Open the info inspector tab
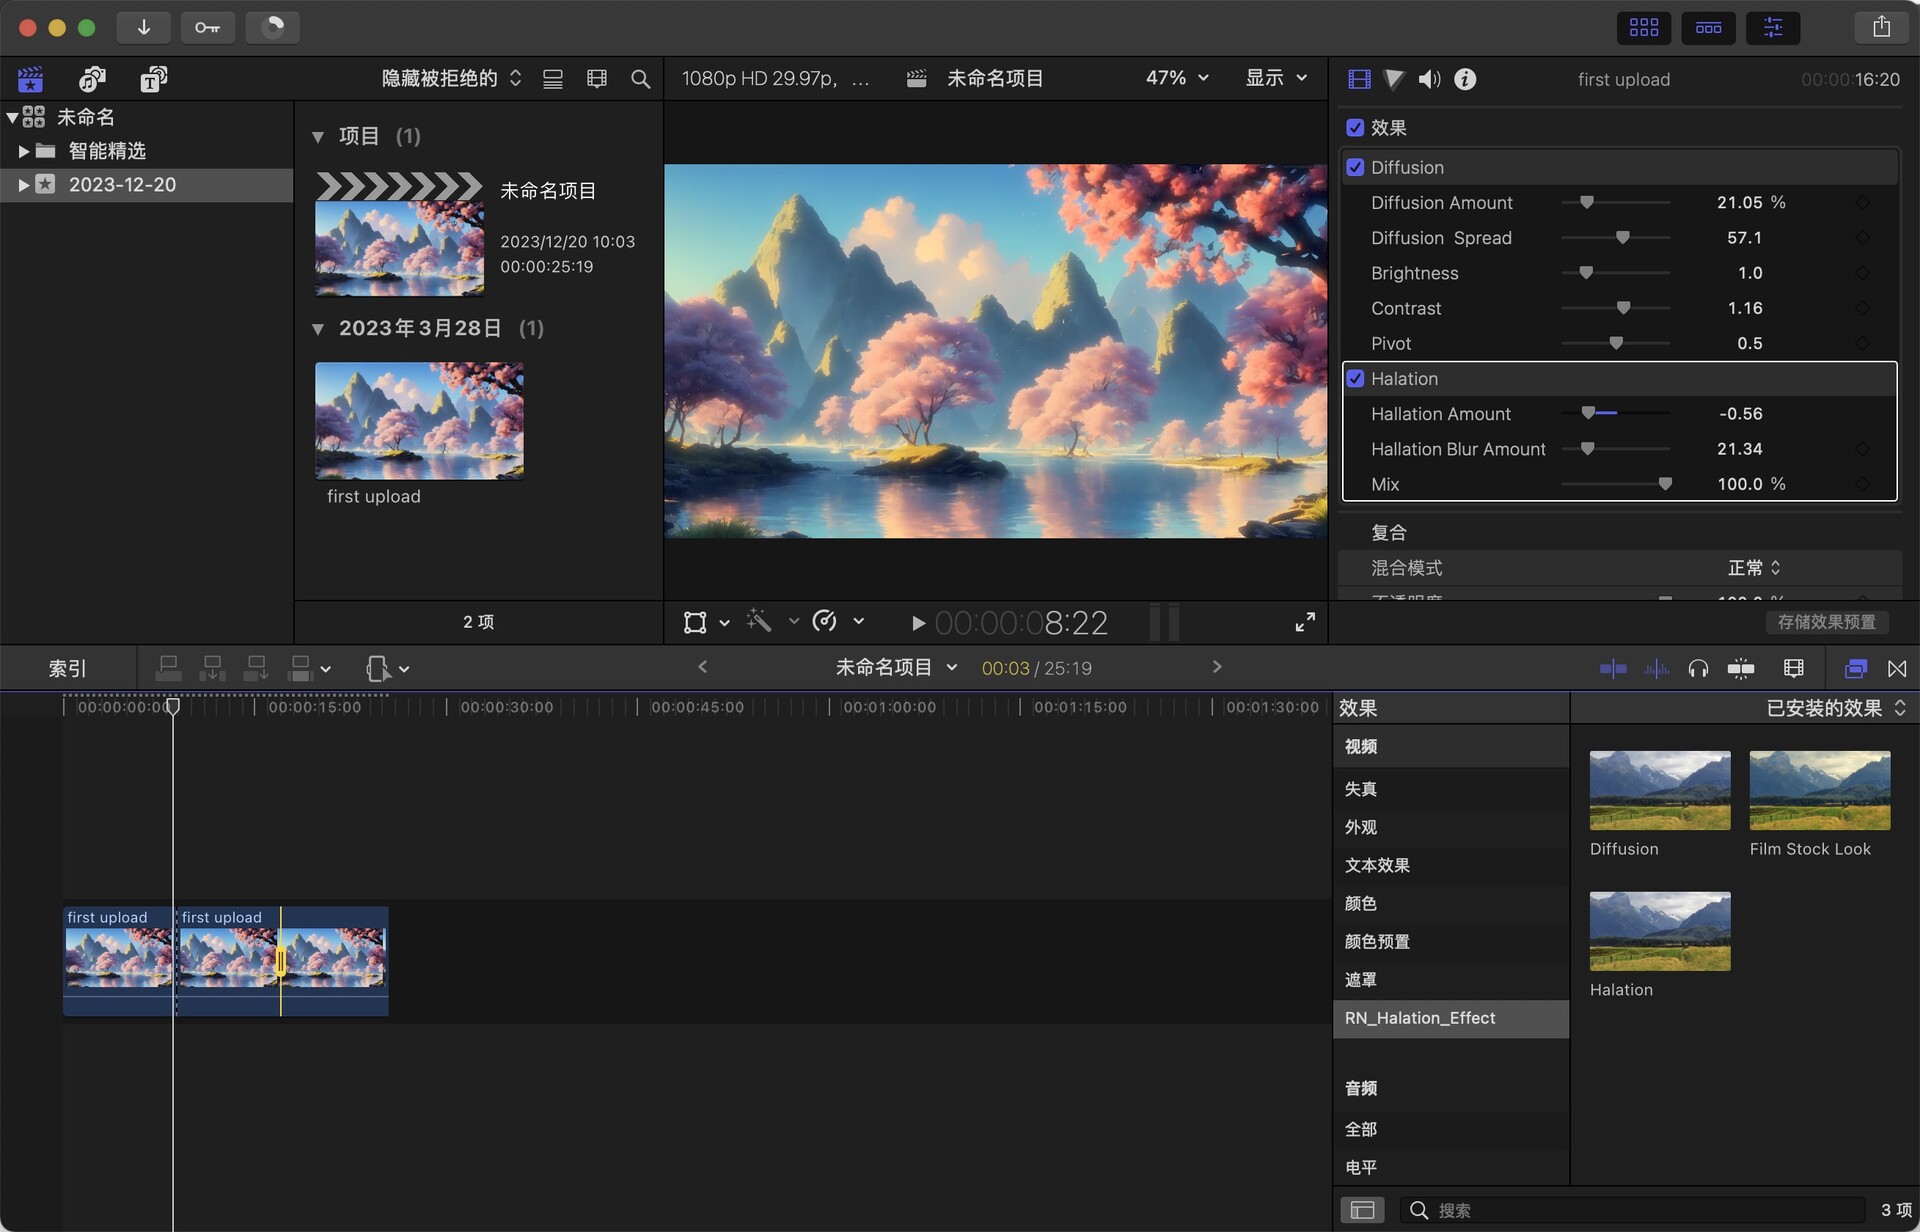The height and width of the screenshot is (1232, 1920). pyautogui.click(x=1465, y=79)
